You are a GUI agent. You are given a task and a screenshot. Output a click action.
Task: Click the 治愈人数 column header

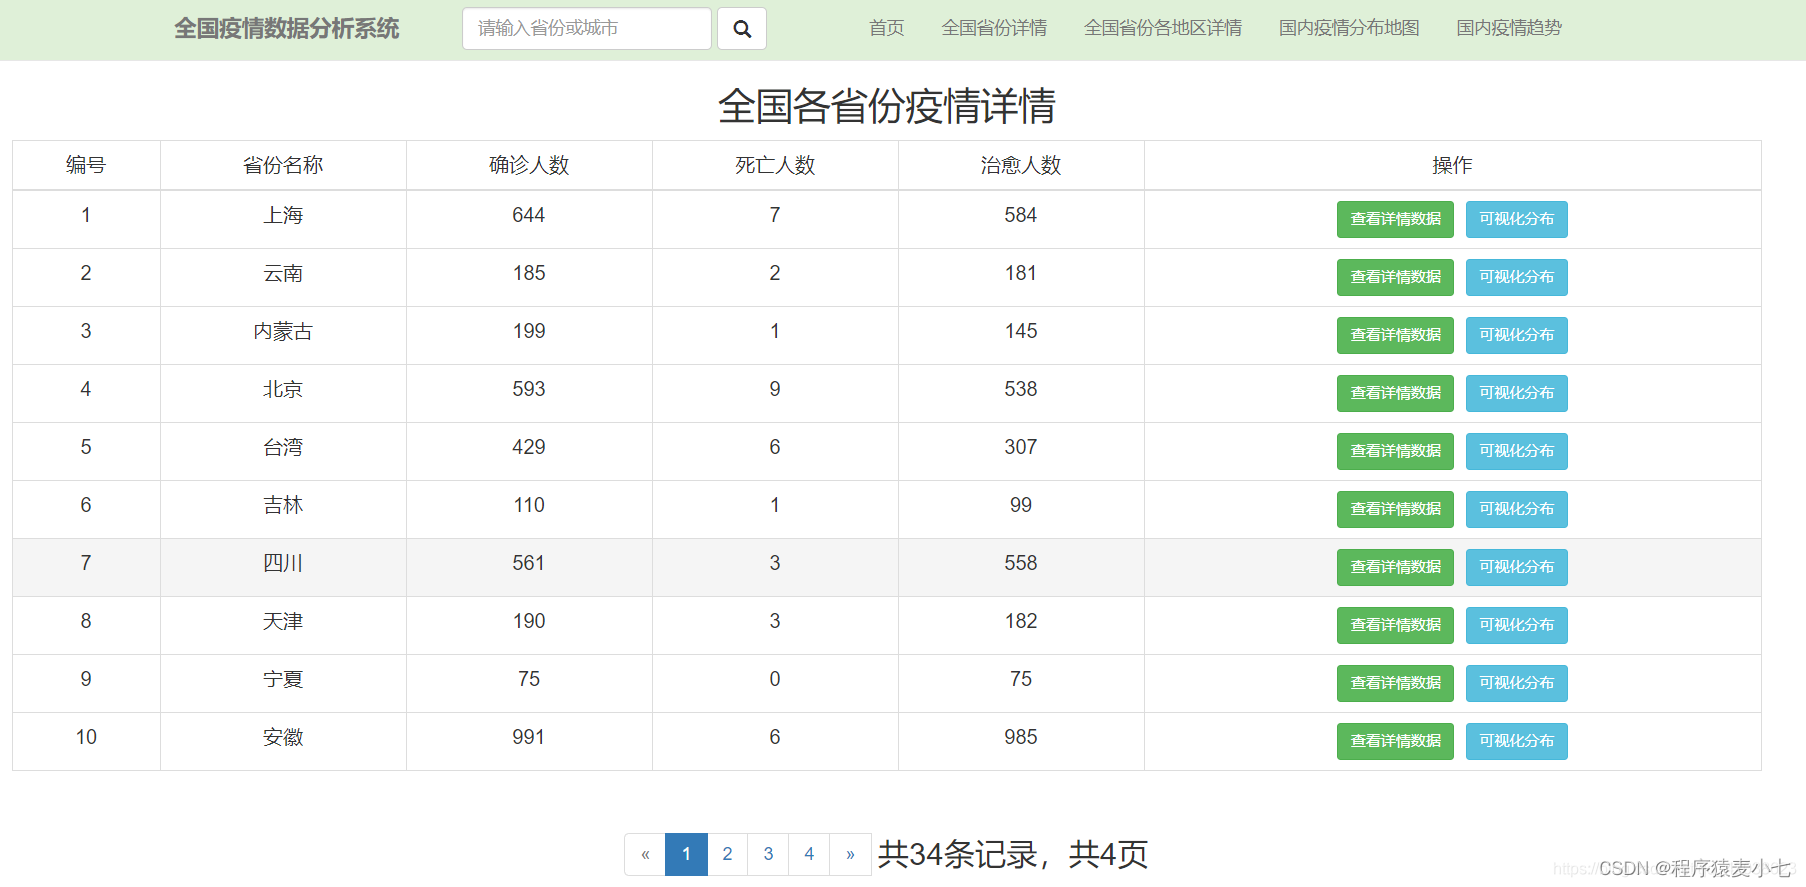click(x=1021, y=165)
